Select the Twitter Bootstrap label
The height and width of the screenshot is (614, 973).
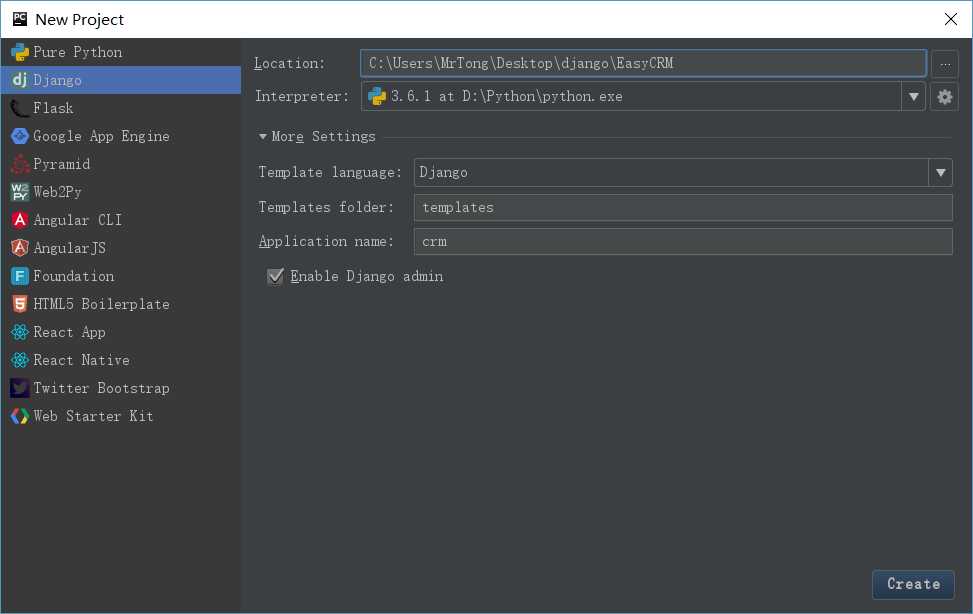tap(101, 388)
